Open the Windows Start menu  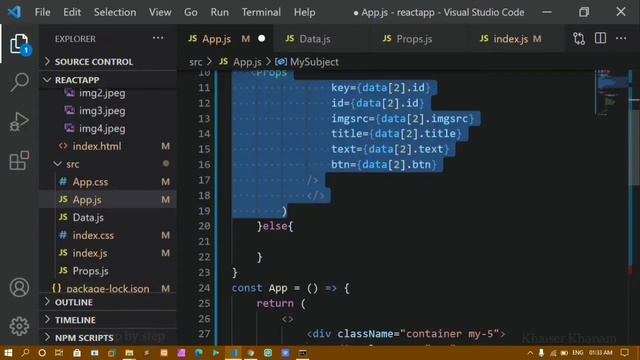pos(8,353)
